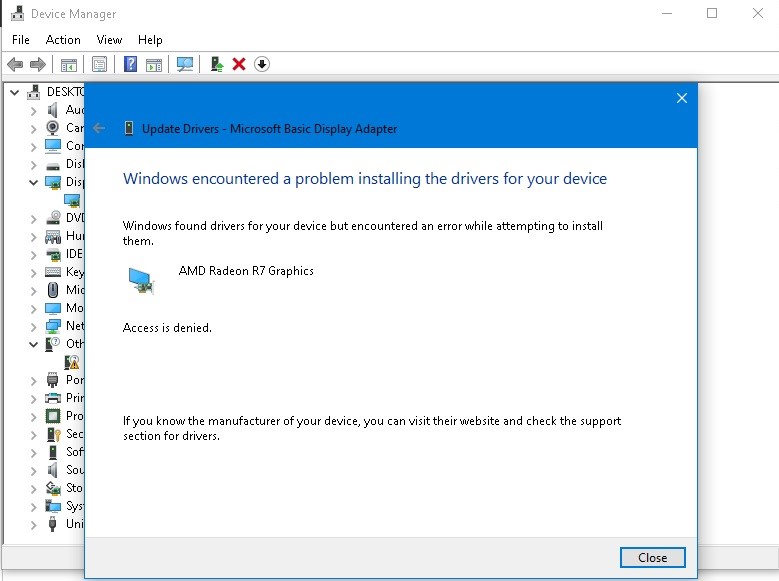Click the Close button in the Update Drivers dialog
The width and height of the screenshot is (779, 581).
click(x=652, y=558)
